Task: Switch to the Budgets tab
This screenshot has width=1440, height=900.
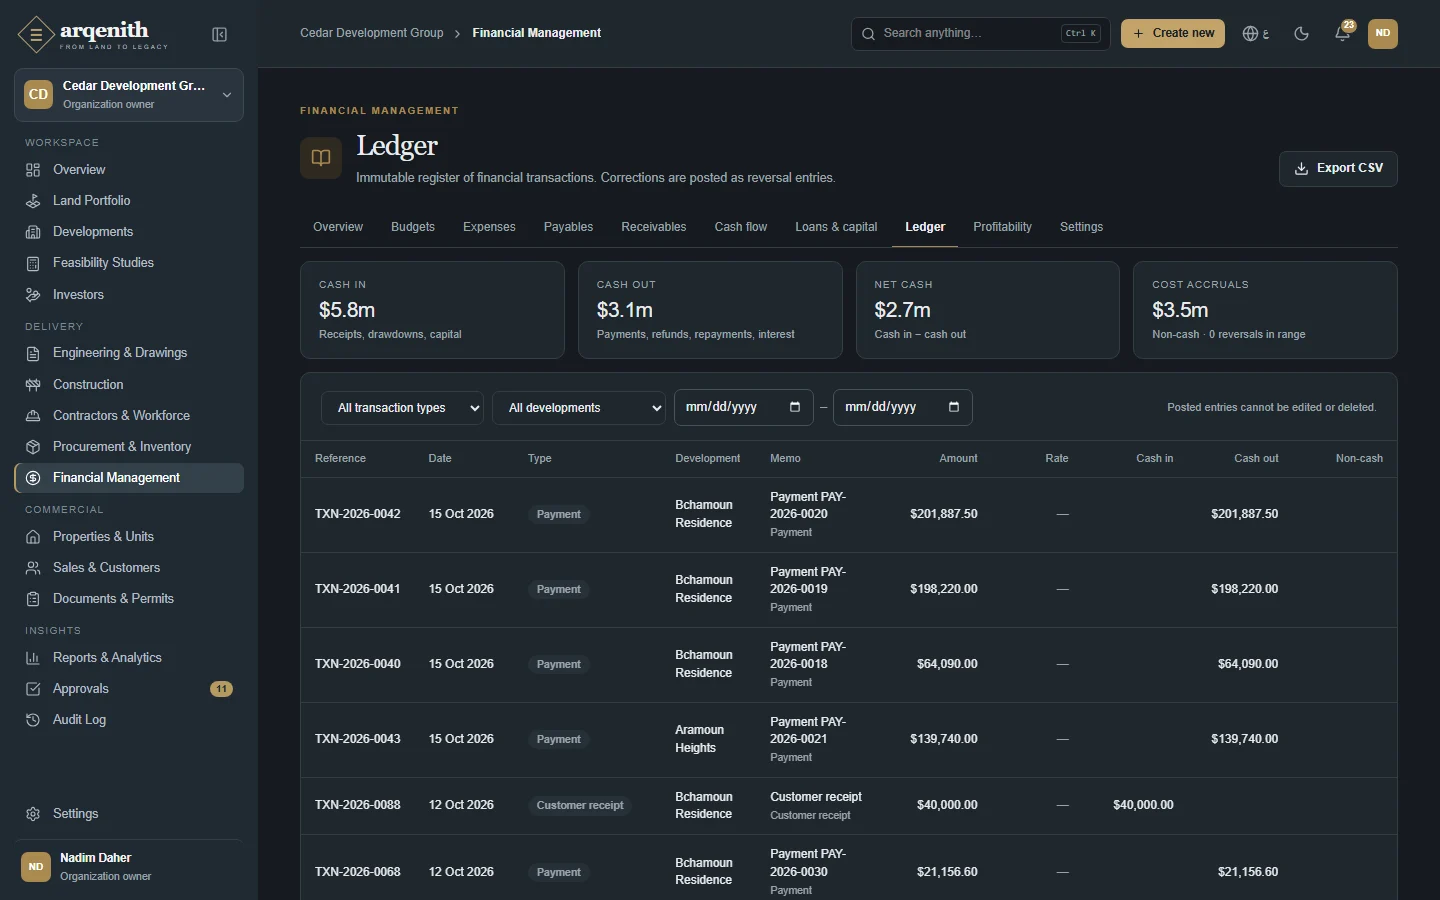Action: pyautogui.click(x=413, y=227)
